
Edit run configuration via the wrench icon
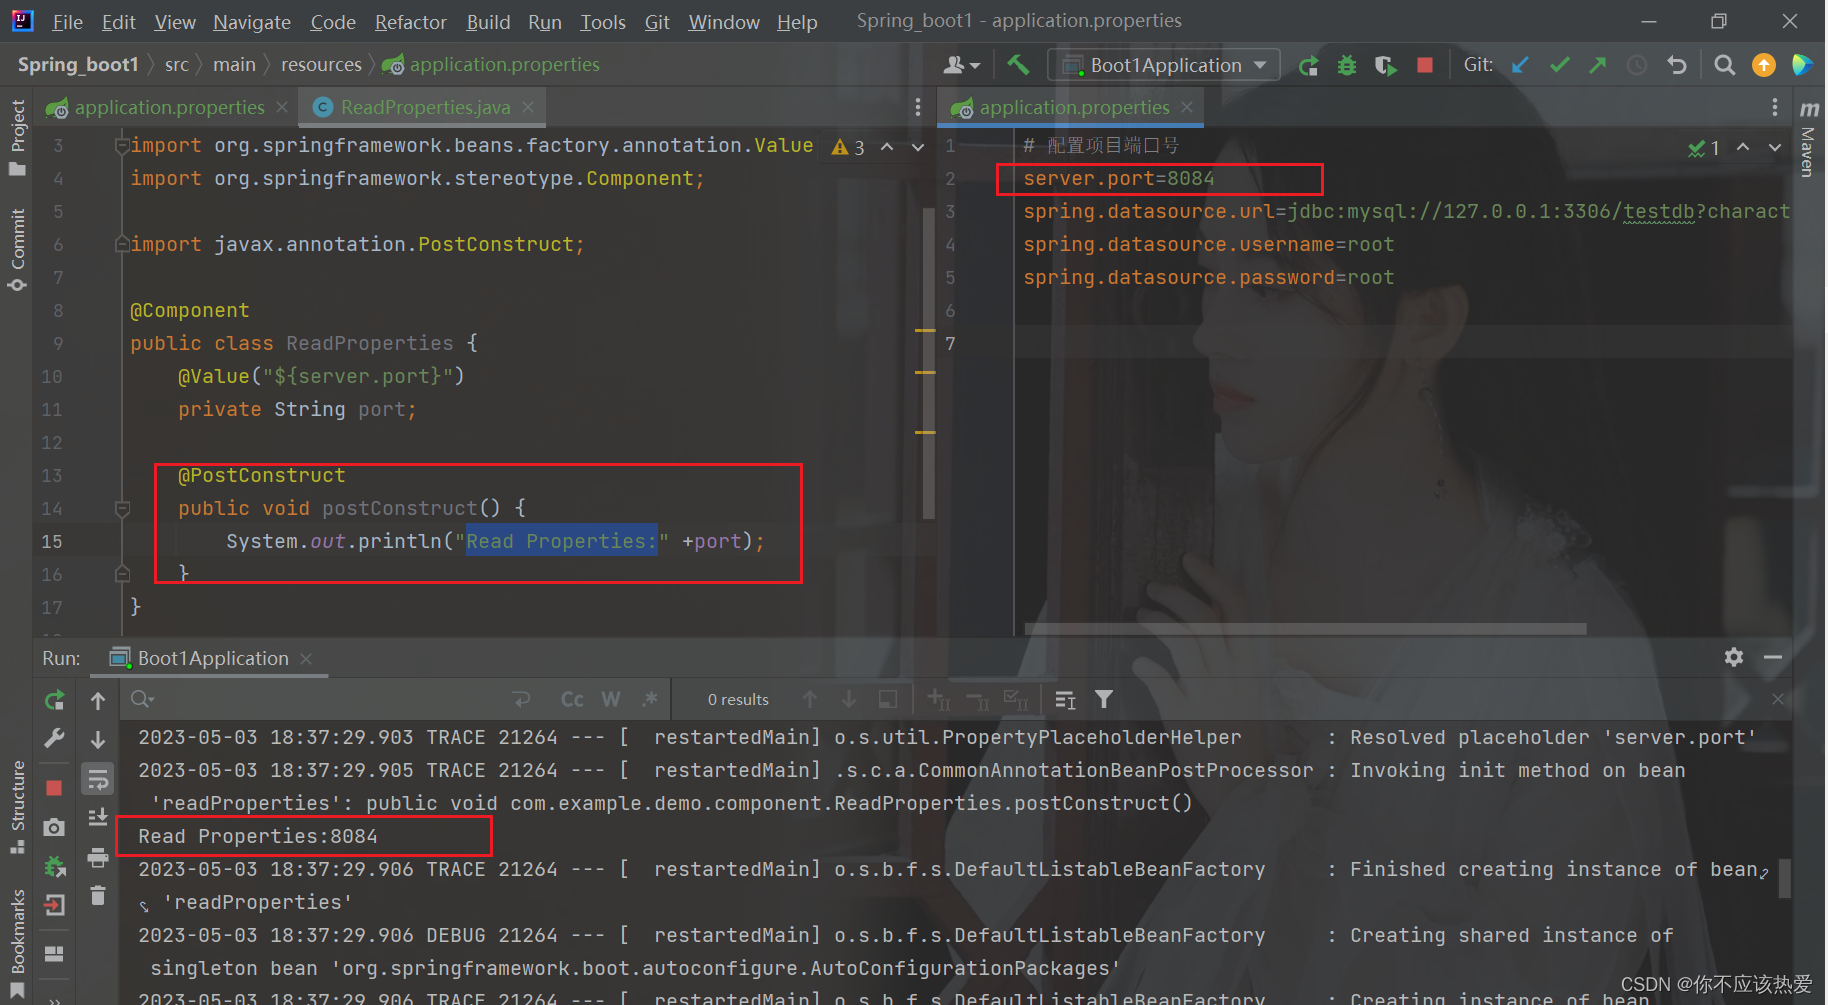(54, 739)
